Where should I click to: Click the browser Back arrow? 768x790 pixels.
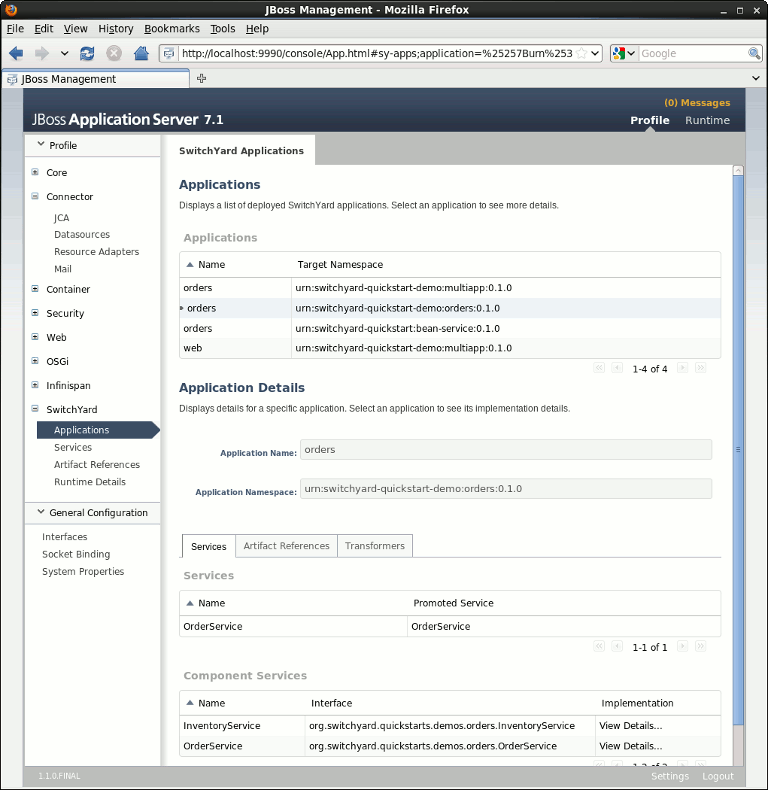pyautogui.click(x=16, y=53)
